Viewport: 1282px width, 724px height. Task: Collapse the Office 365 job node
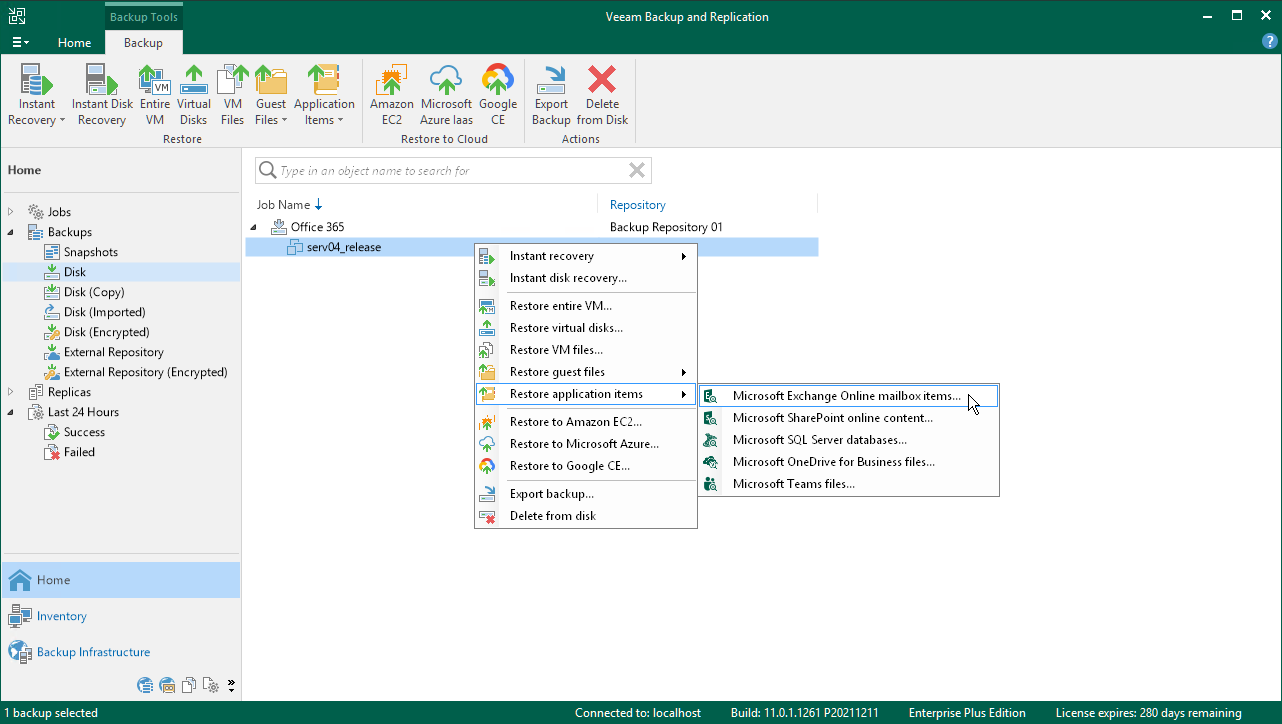pos(254,227)
